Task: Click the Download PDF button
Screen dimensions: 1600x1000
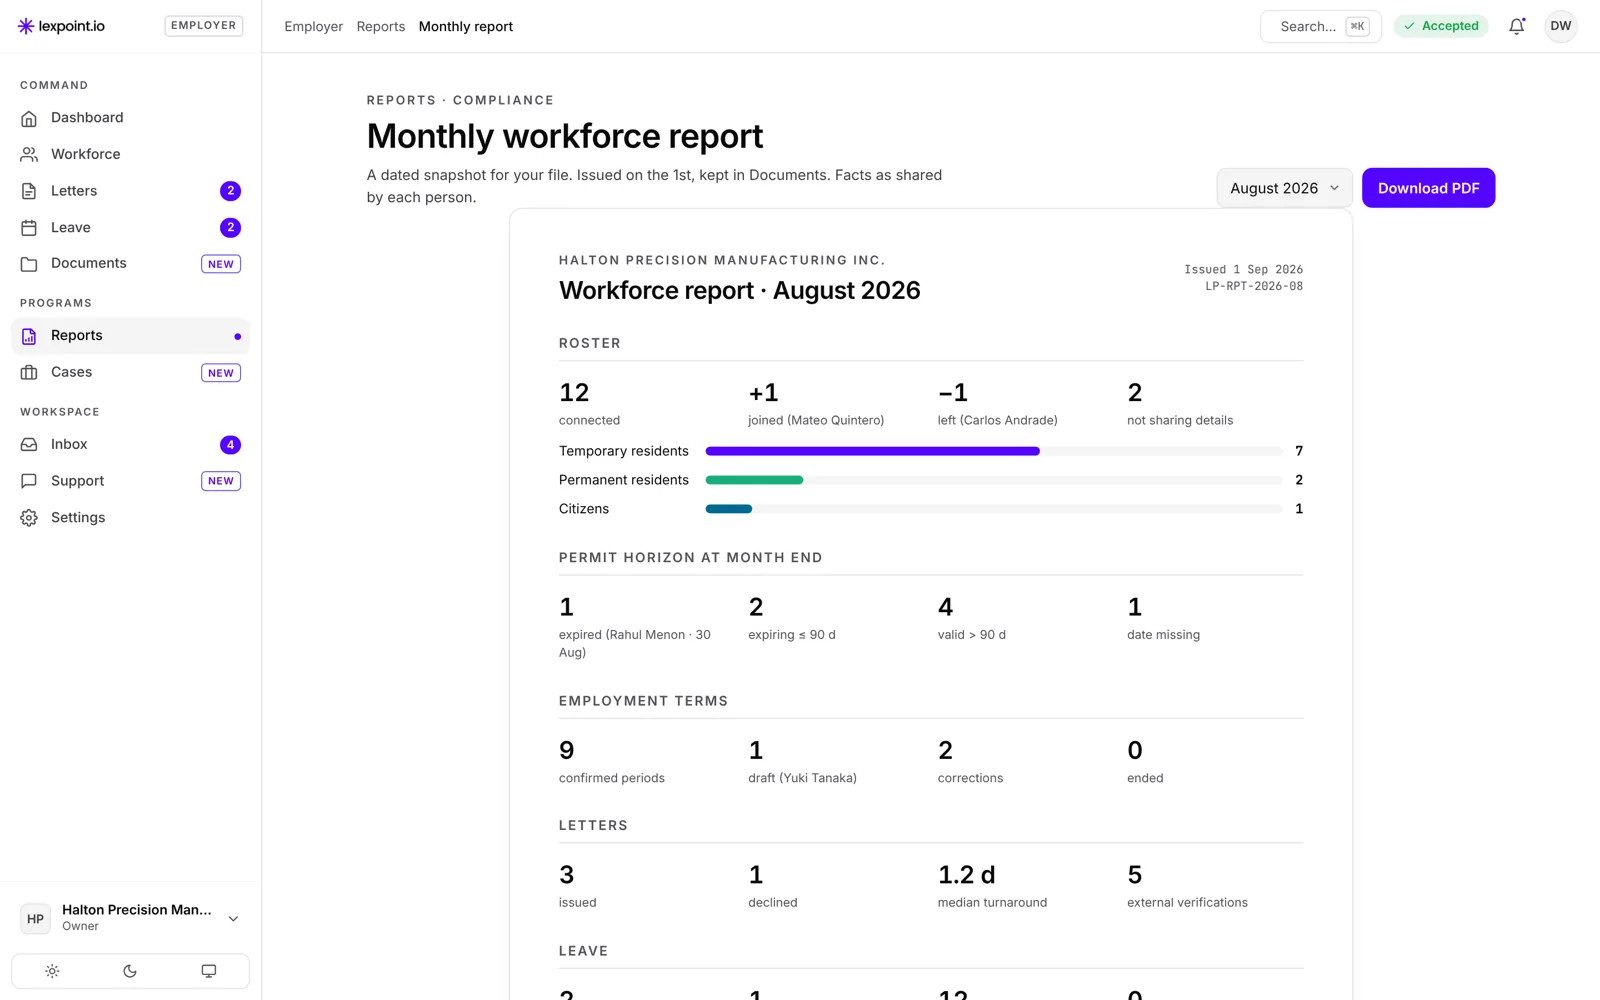Action: [x=1428, y=188]
